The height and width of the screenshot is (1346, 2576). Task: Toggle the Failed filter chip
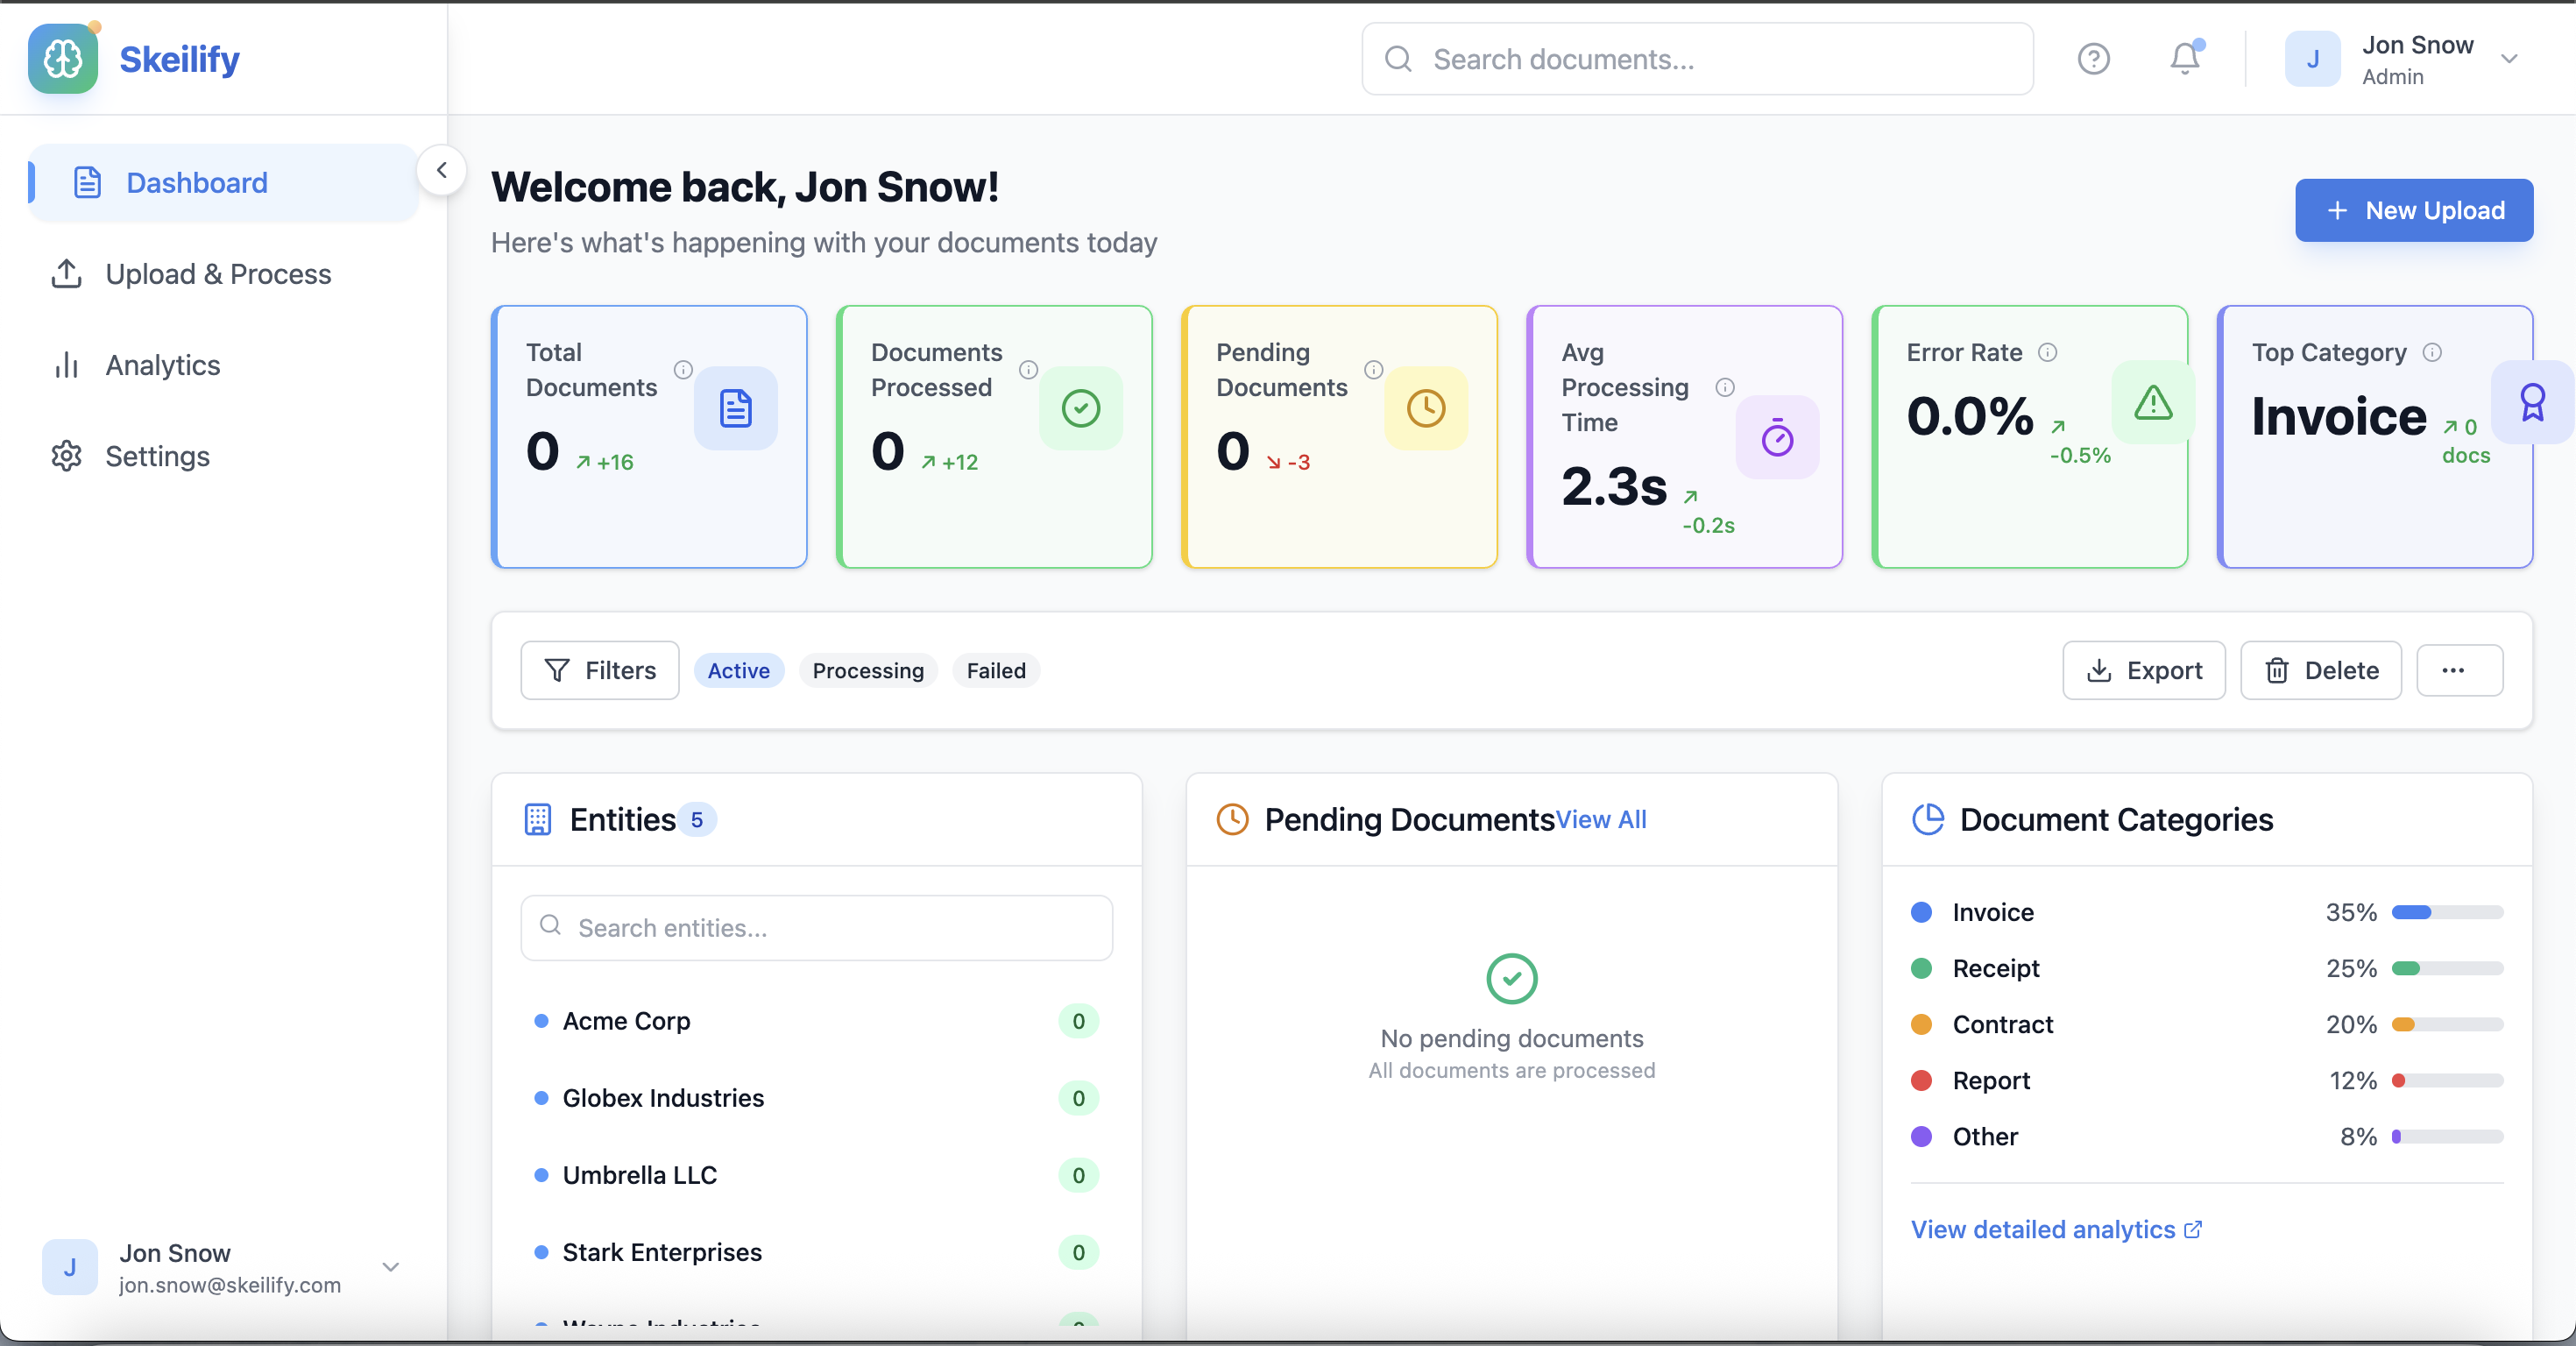click(995, 670)
